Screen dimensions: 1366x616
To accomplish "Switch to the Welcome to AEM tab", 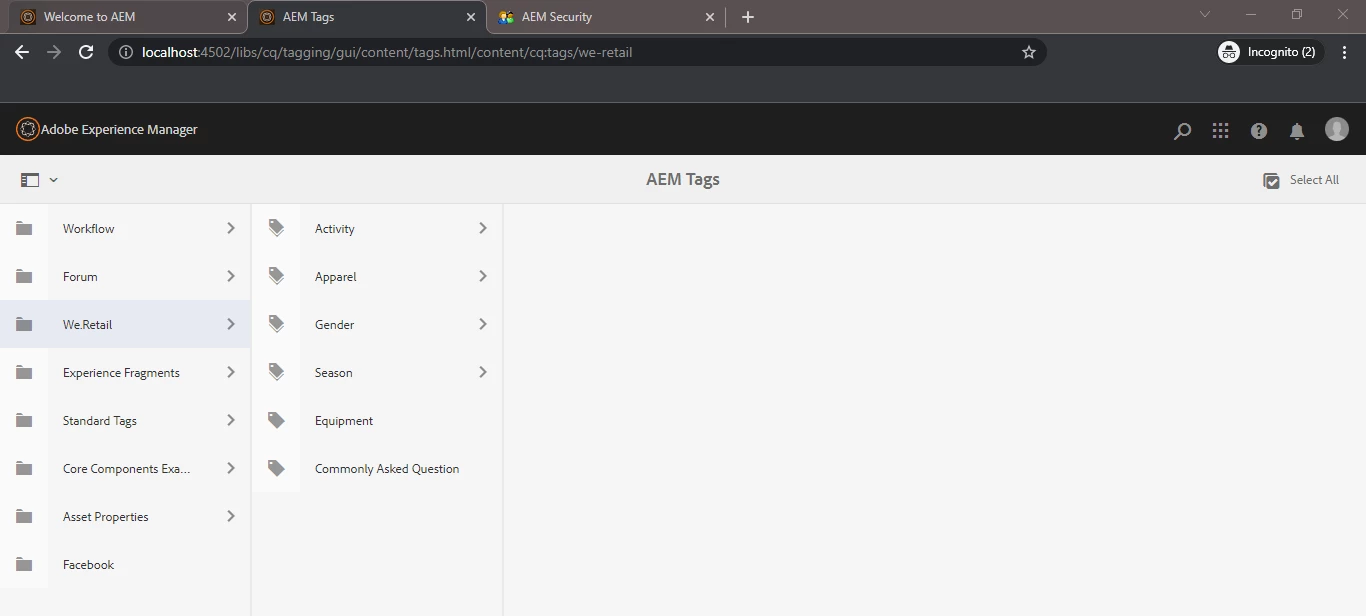I will [x=127, y=17].
